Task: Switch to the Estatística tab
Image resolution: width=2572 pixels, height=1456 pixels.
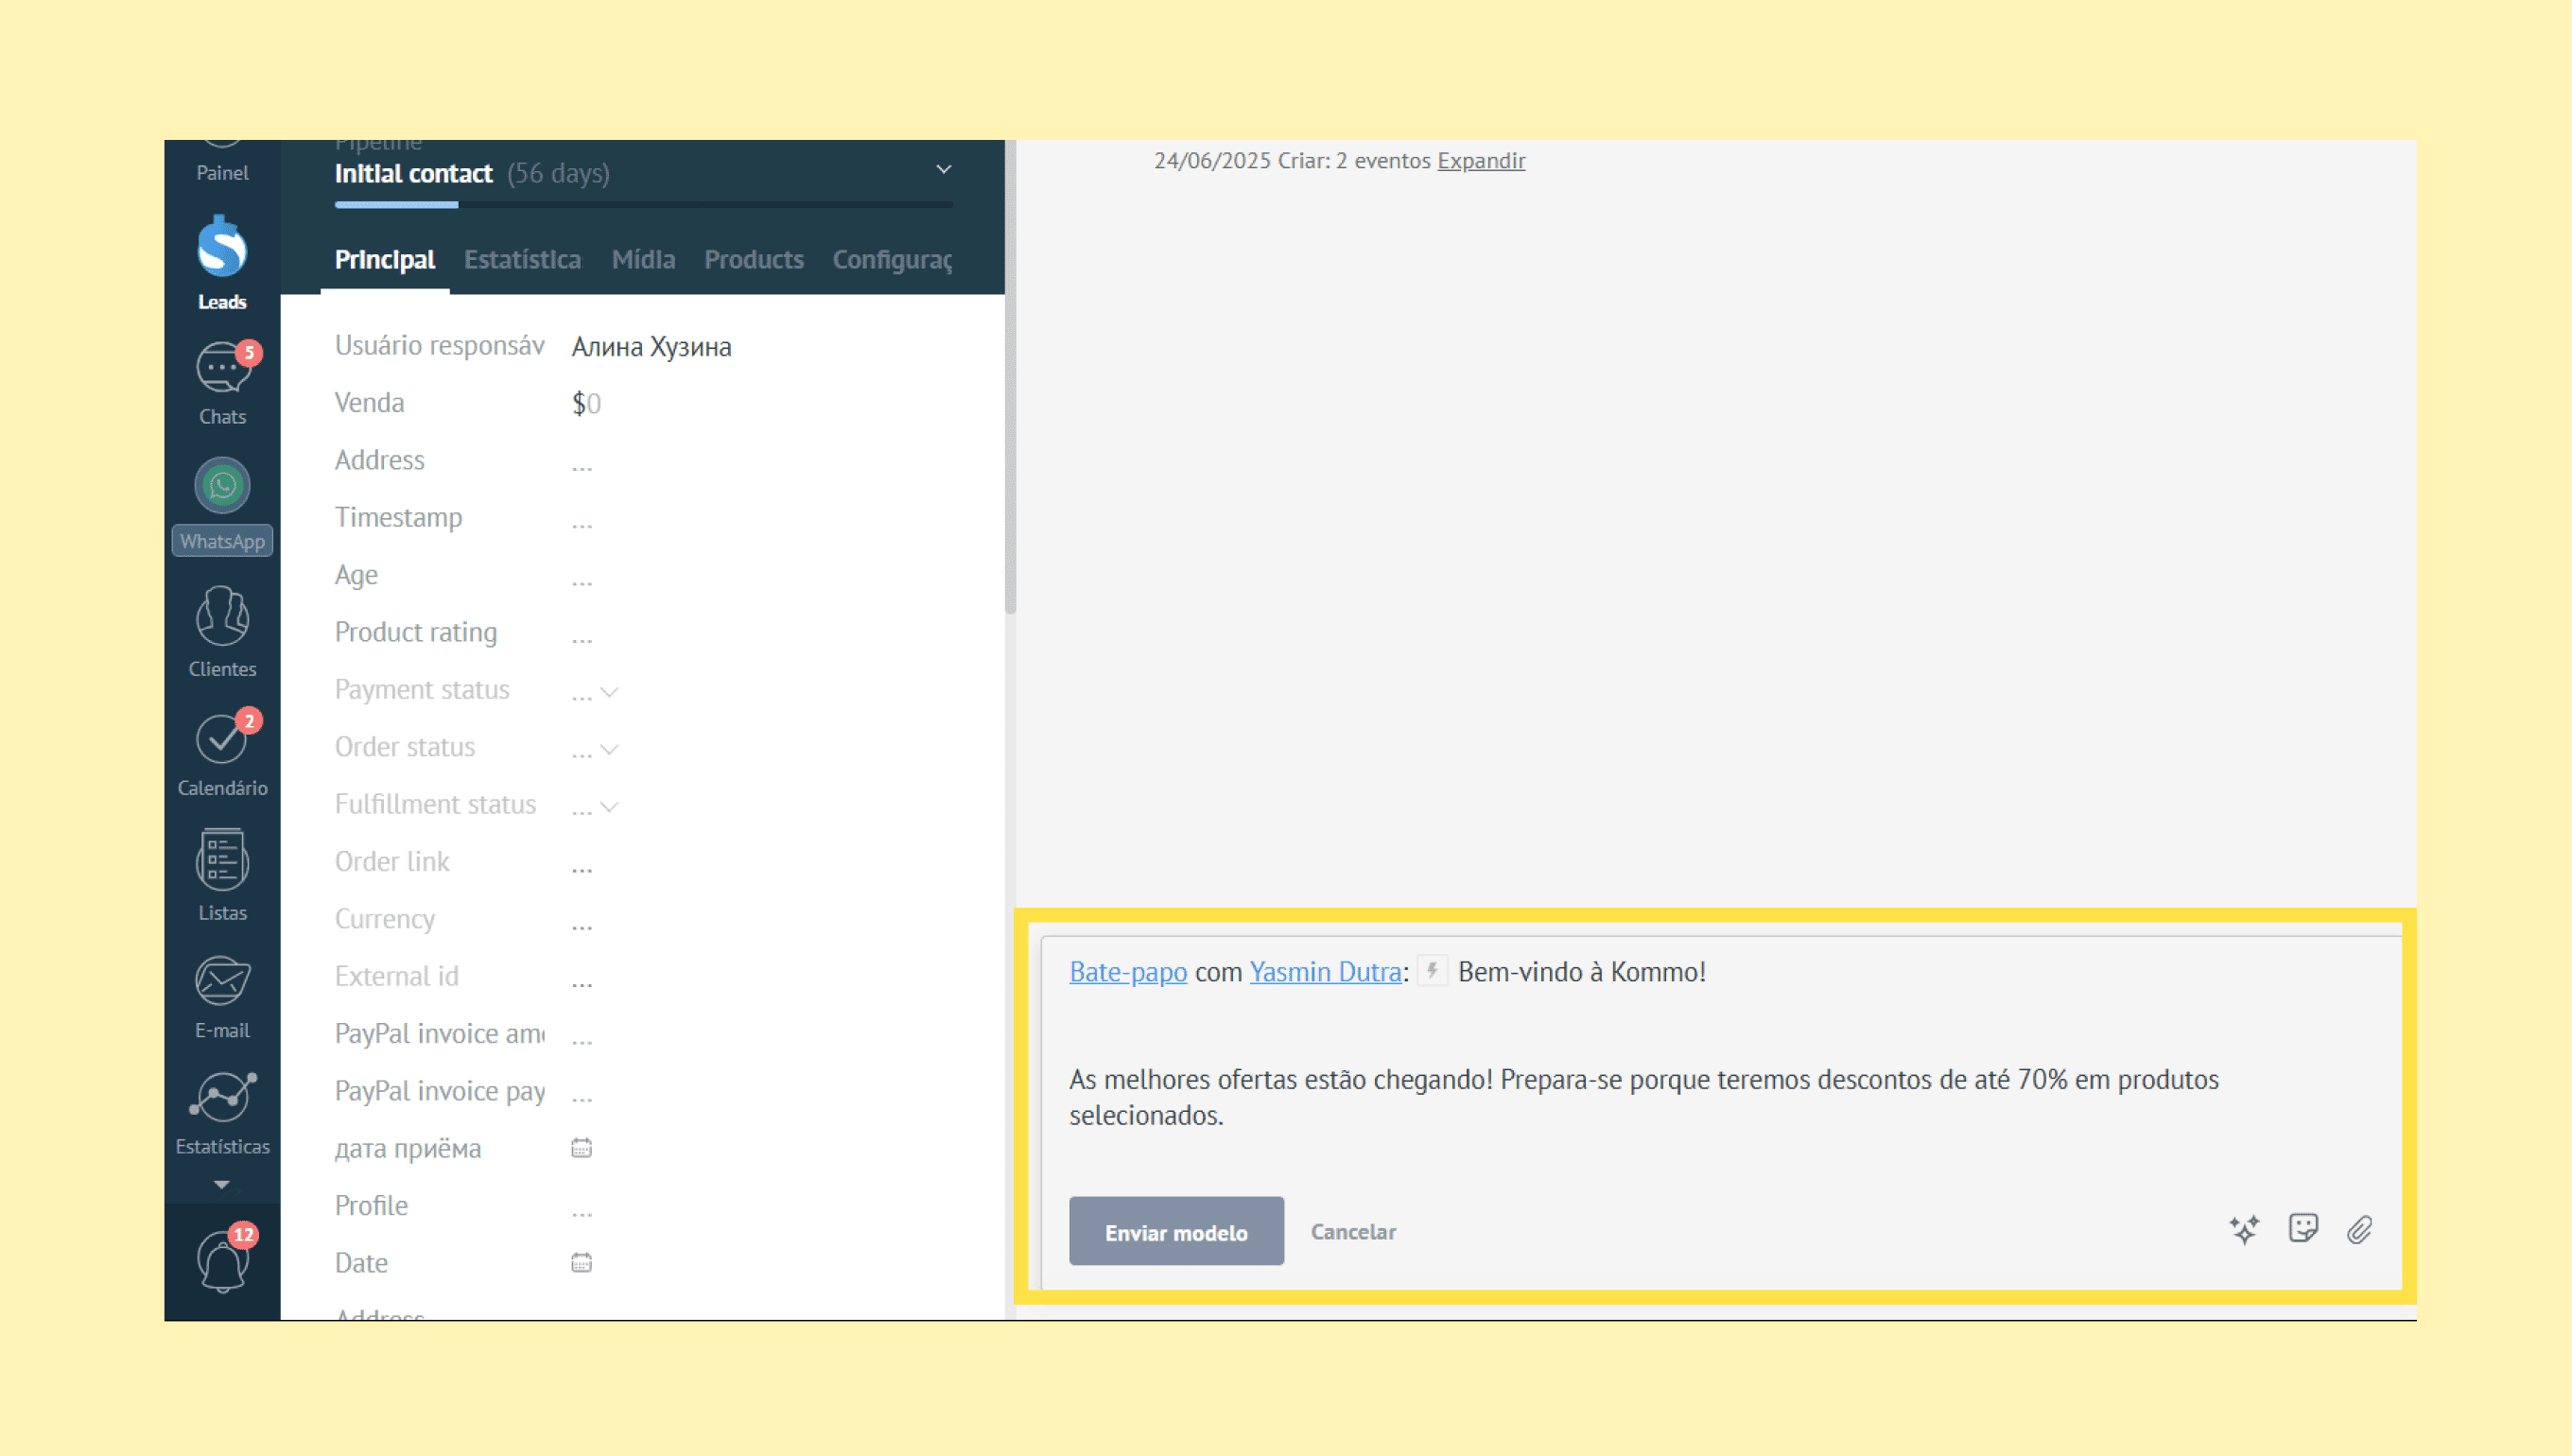Action: [522, 260]
